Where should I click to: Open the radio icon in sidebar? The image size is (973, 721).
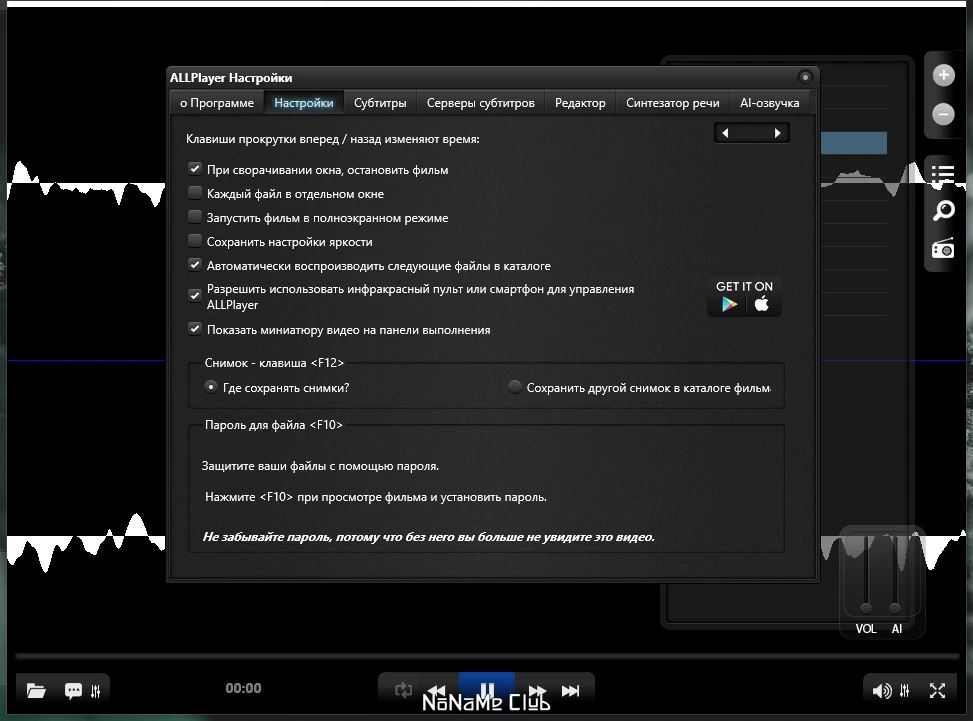tap(943, 248)
